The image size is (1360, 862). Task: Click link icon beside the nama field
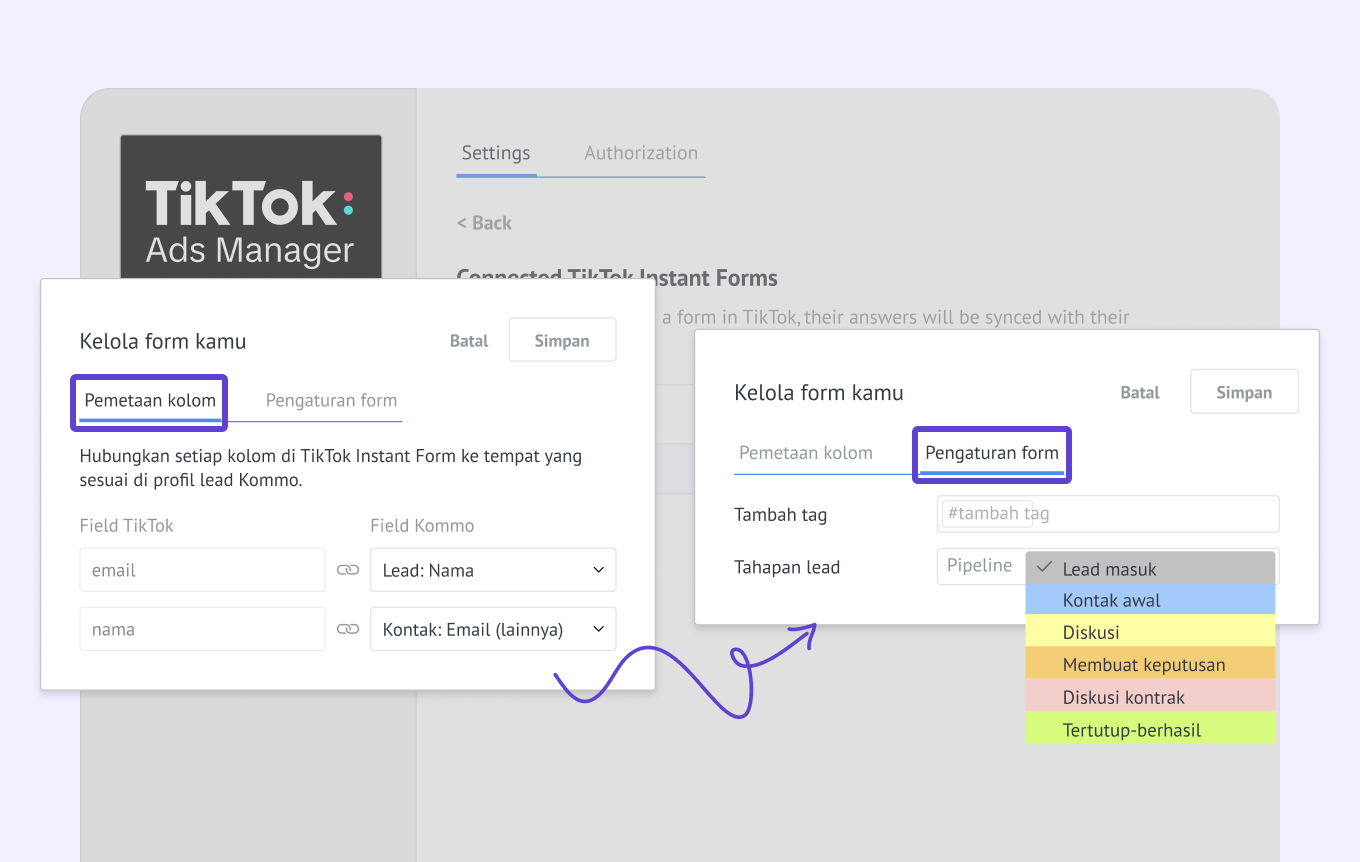point(347,630)
